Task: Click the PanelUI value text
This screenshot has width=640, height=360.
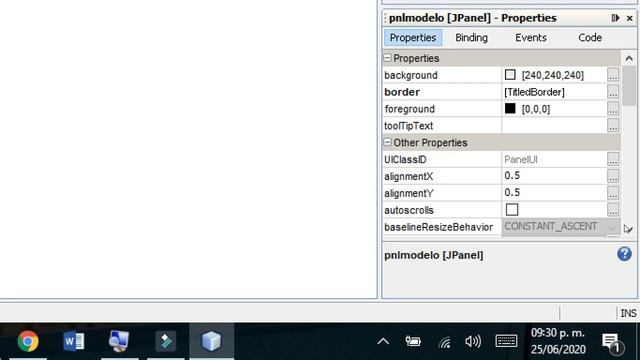Action: [520, 160]
